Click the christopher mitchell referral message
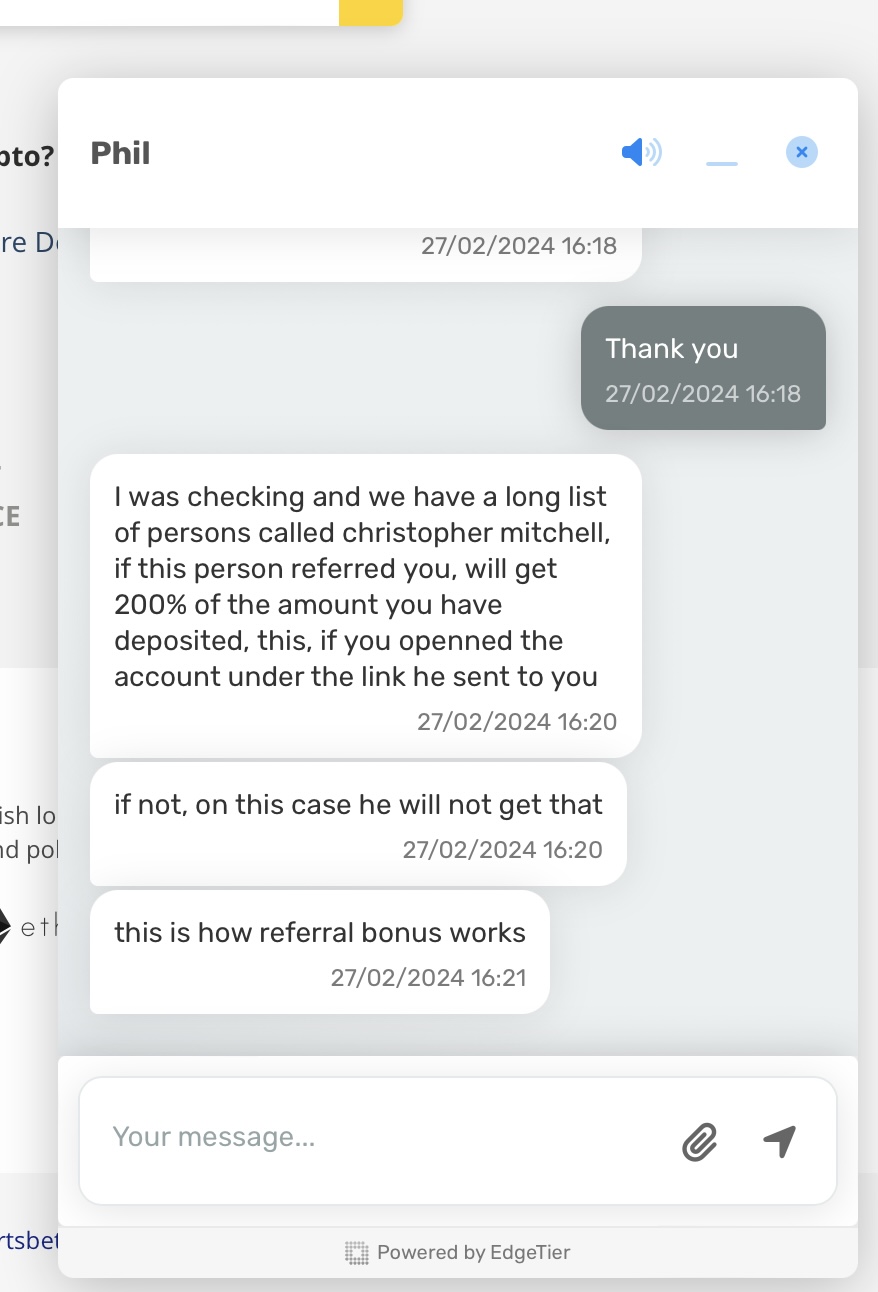This screenshot has height=1292, width=878. 365,606
